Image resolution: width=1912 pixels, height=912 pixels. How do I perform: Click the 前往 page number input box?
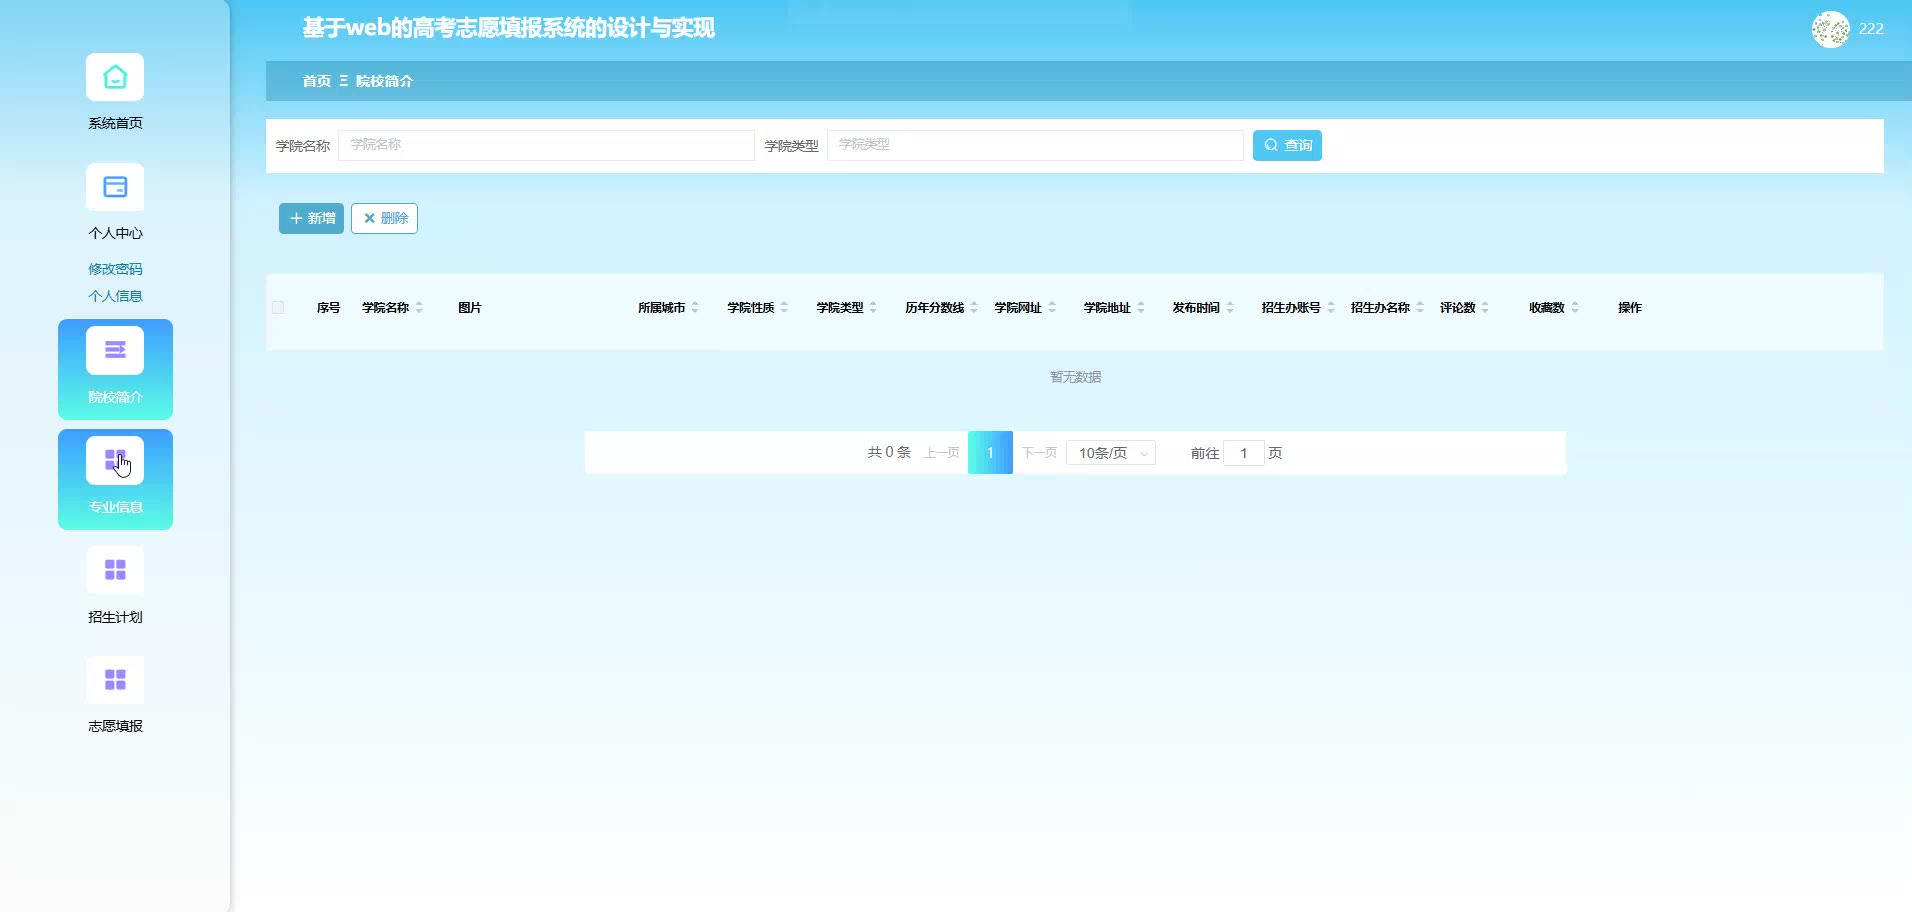click(1243, 453)
